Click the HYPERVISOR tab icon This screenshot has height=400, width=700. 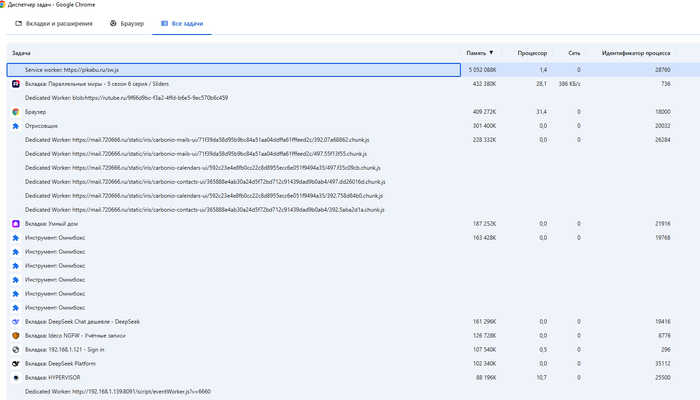pyautogui.click(x=16, y=378)
